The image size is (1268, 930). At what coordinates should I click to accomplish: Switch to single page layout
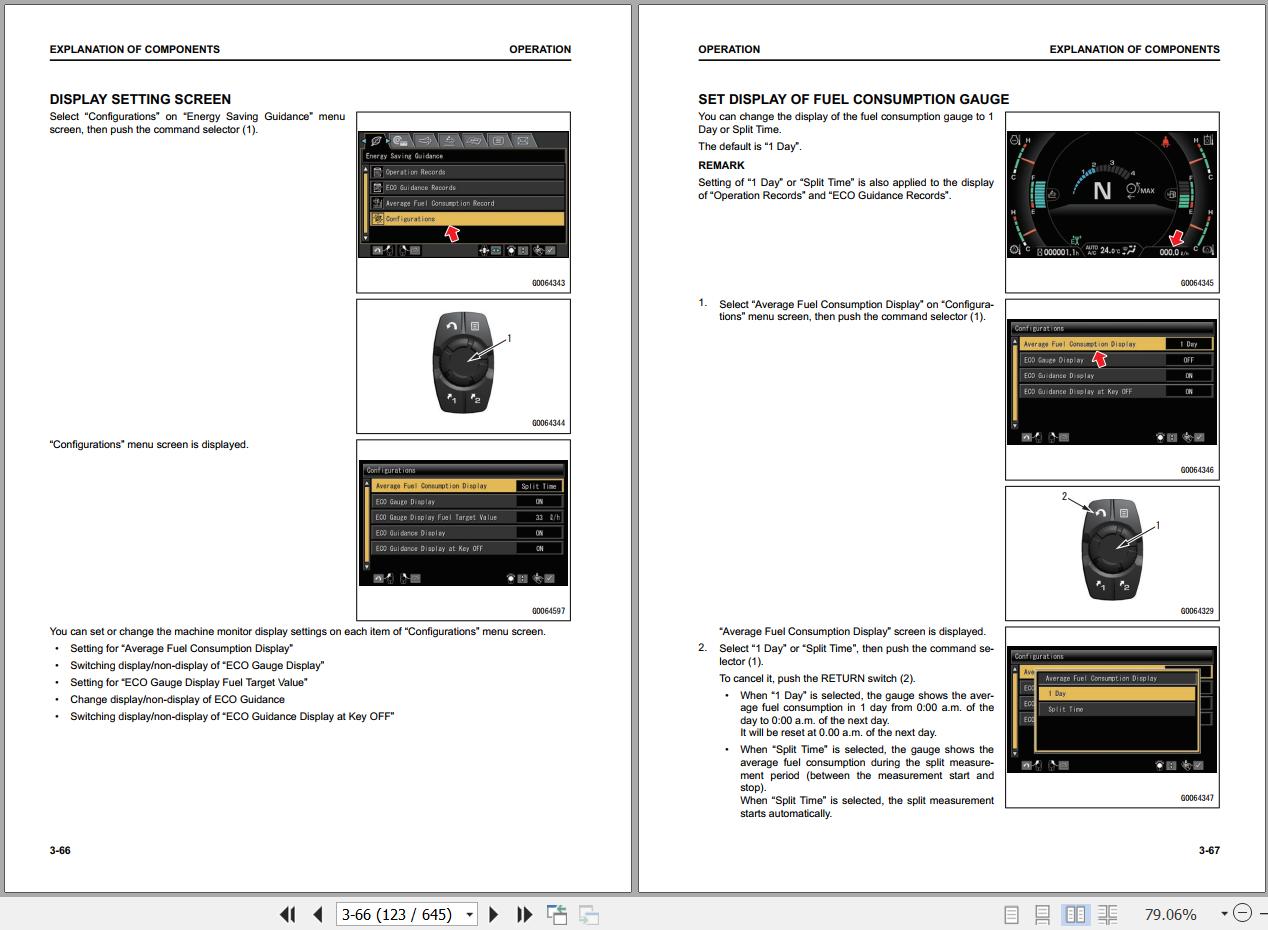pos(1011,914)
